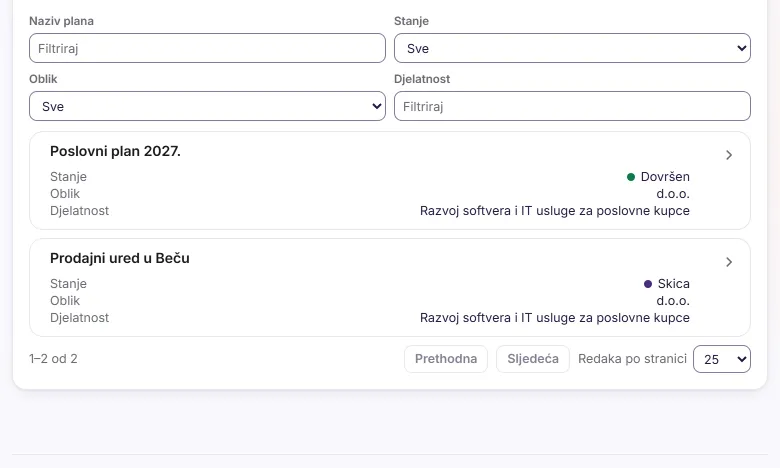Screen dimensions: 780x468
Task: Click the Sljedeća page button
Action: pyautogui.click(x=533, y=359)
